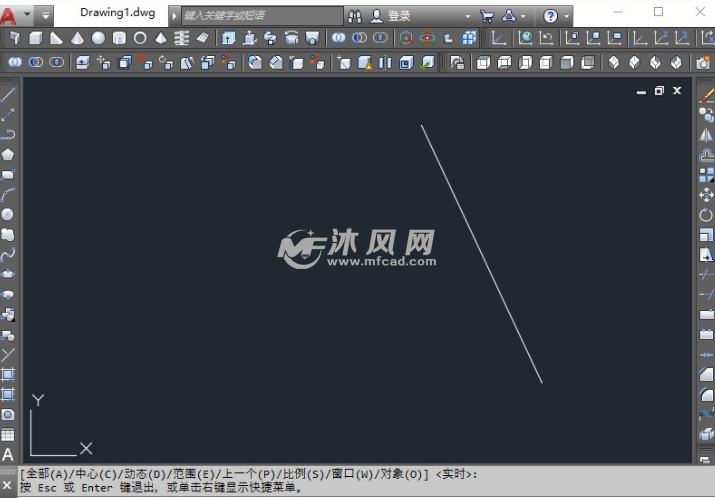Click the UCS Previous icon
715x498 pixels.
pos(546,38)
